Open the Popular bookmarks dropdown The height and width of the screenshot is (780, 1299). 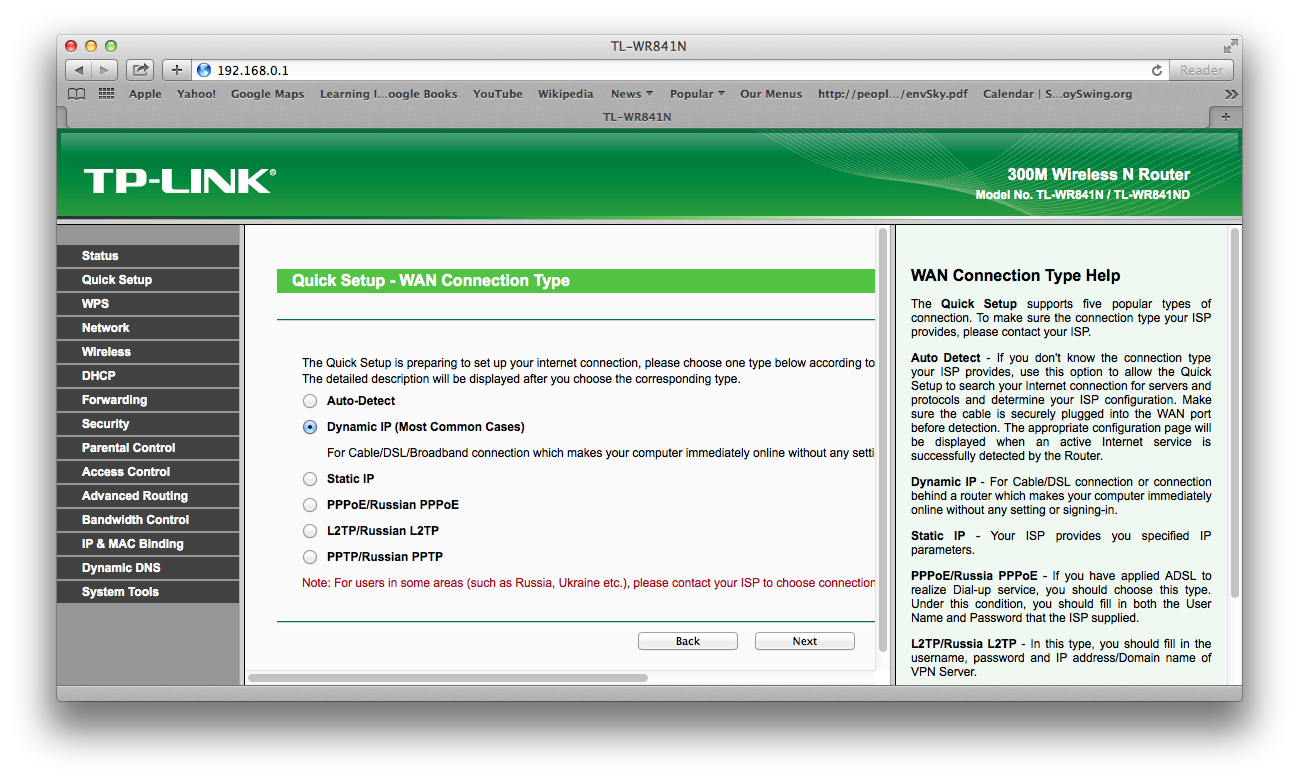coord(697,94)
